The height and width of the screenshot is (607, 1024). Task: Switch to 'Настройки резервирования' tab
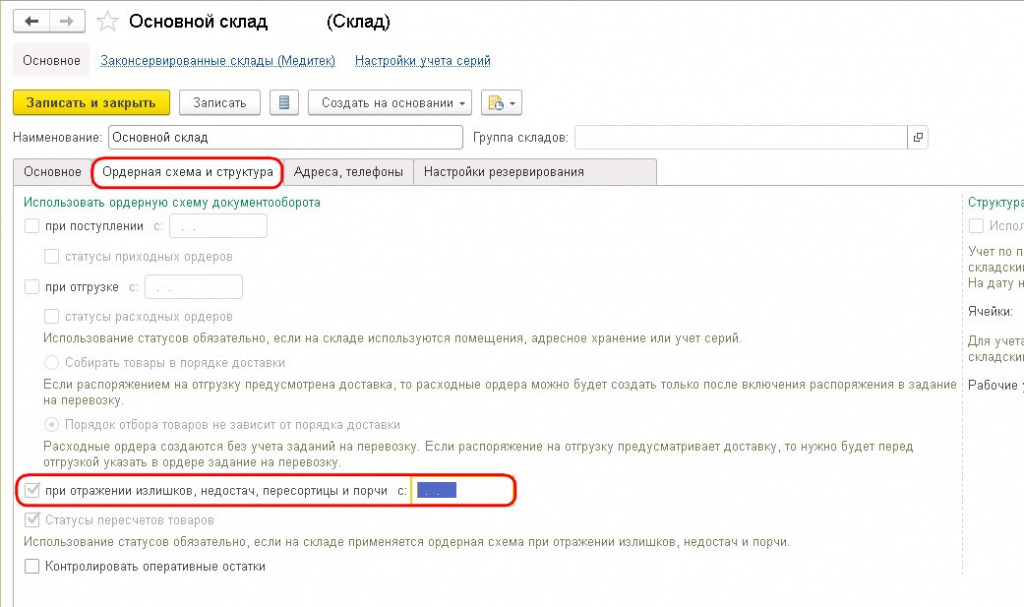(x=504, y=172)
